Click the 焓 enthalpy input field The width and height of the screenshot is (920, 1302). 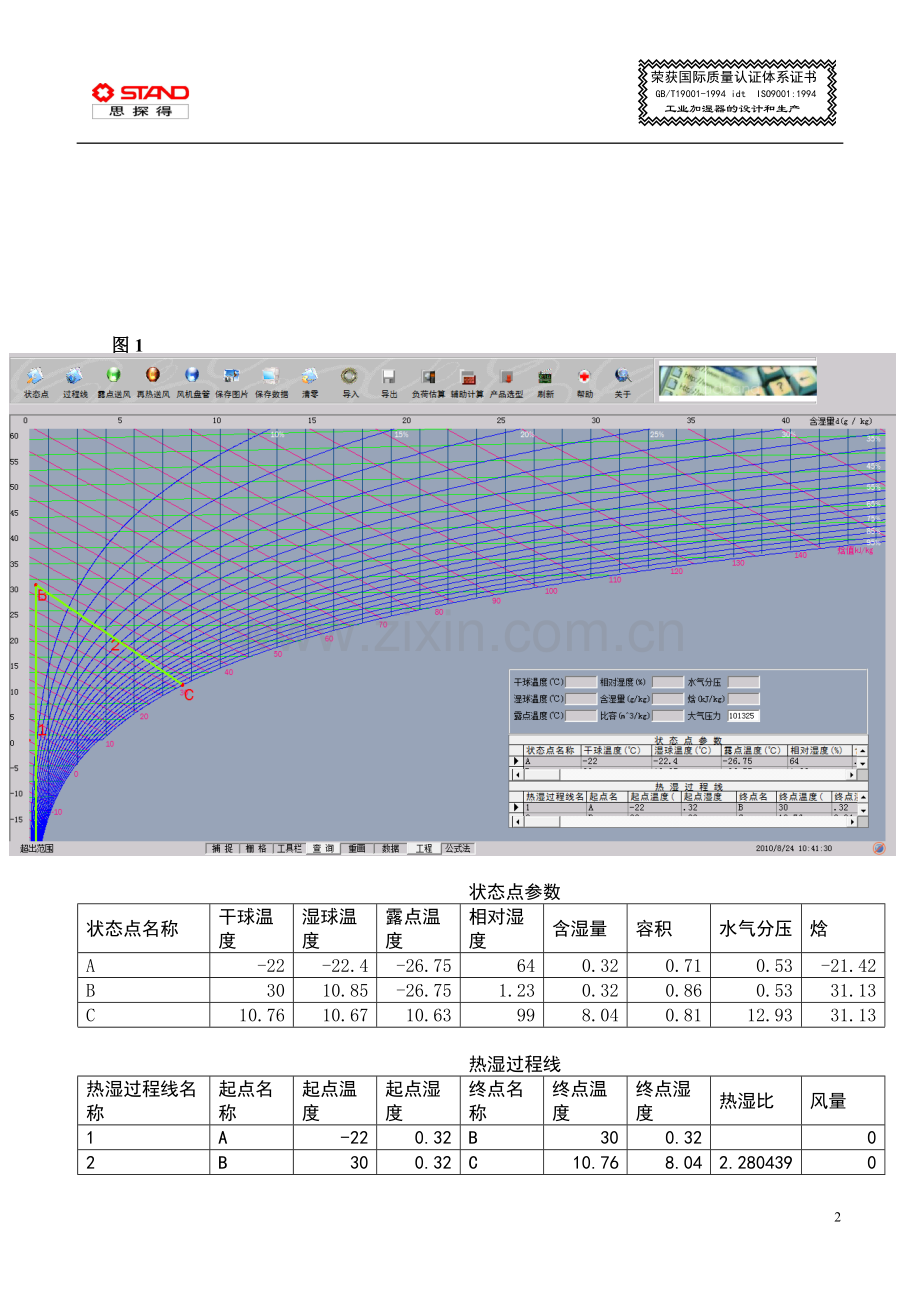744,699
